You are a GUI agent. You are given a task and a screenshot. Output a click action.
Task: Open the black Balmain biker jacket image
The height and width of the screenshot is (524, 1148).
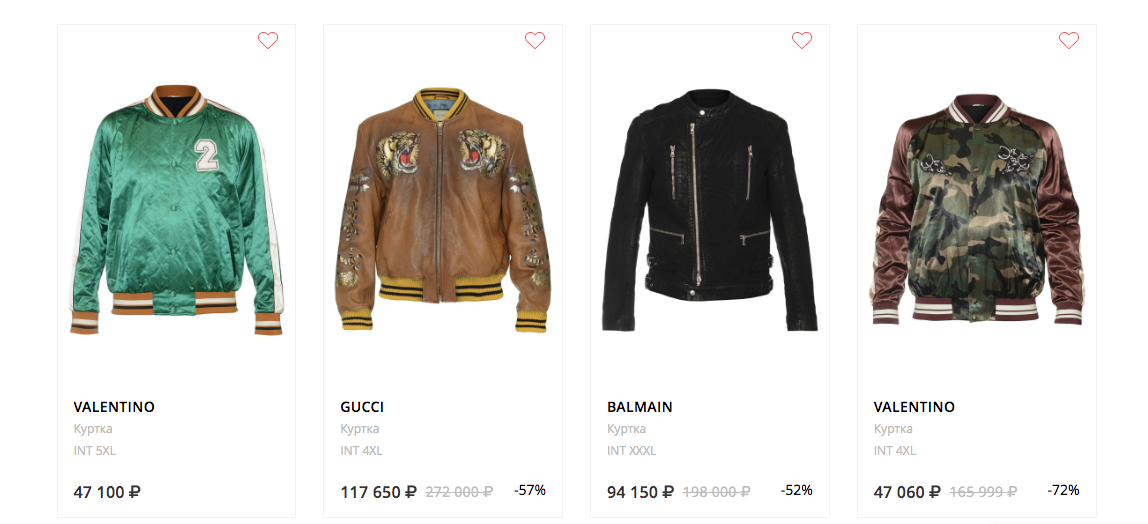click(x=709, y=210)
